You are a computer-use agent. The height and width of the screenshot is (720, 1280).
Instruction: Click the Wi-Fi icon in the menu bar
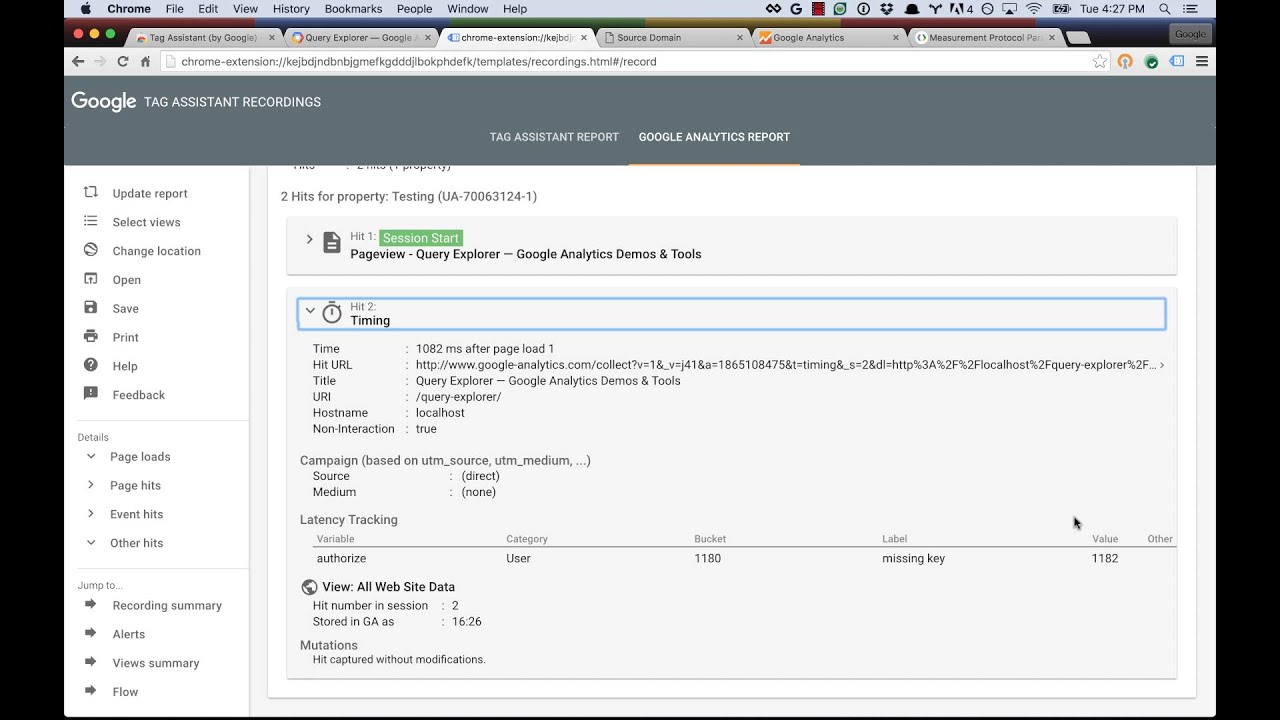coord(1034,9)
